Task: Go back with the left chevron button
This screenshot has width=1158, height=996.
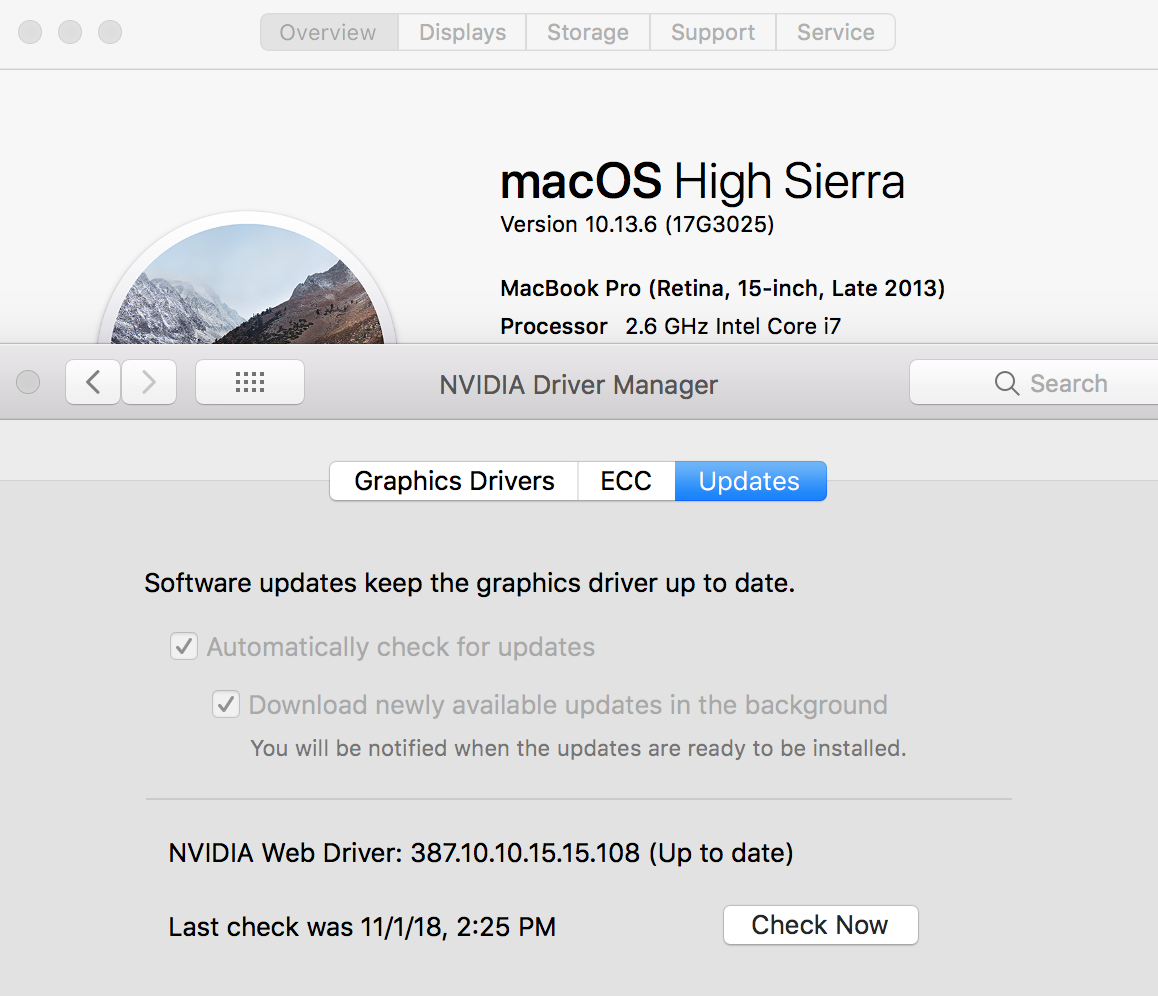Action: pyautogui.click(x=93, y=382)
